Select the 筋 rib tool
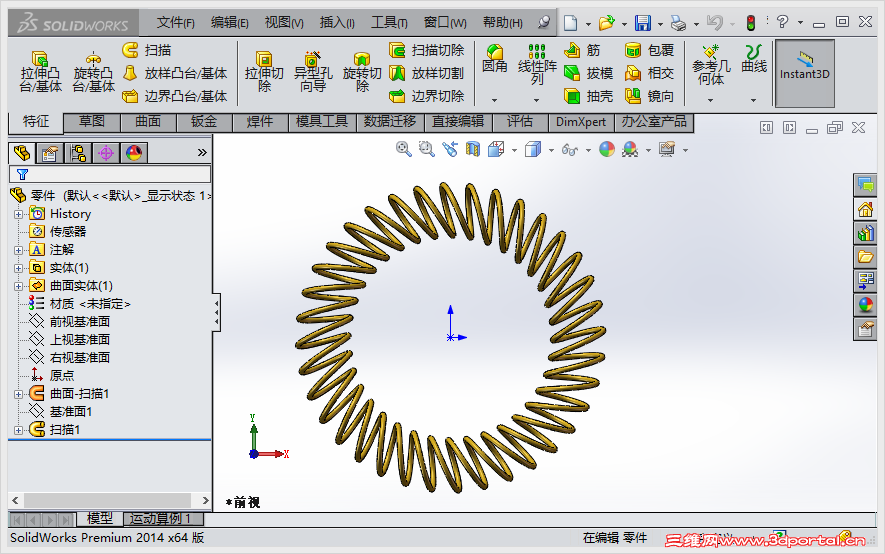Image resolution: width=885 pixels, height=554 pixels. tap(582, 50)
